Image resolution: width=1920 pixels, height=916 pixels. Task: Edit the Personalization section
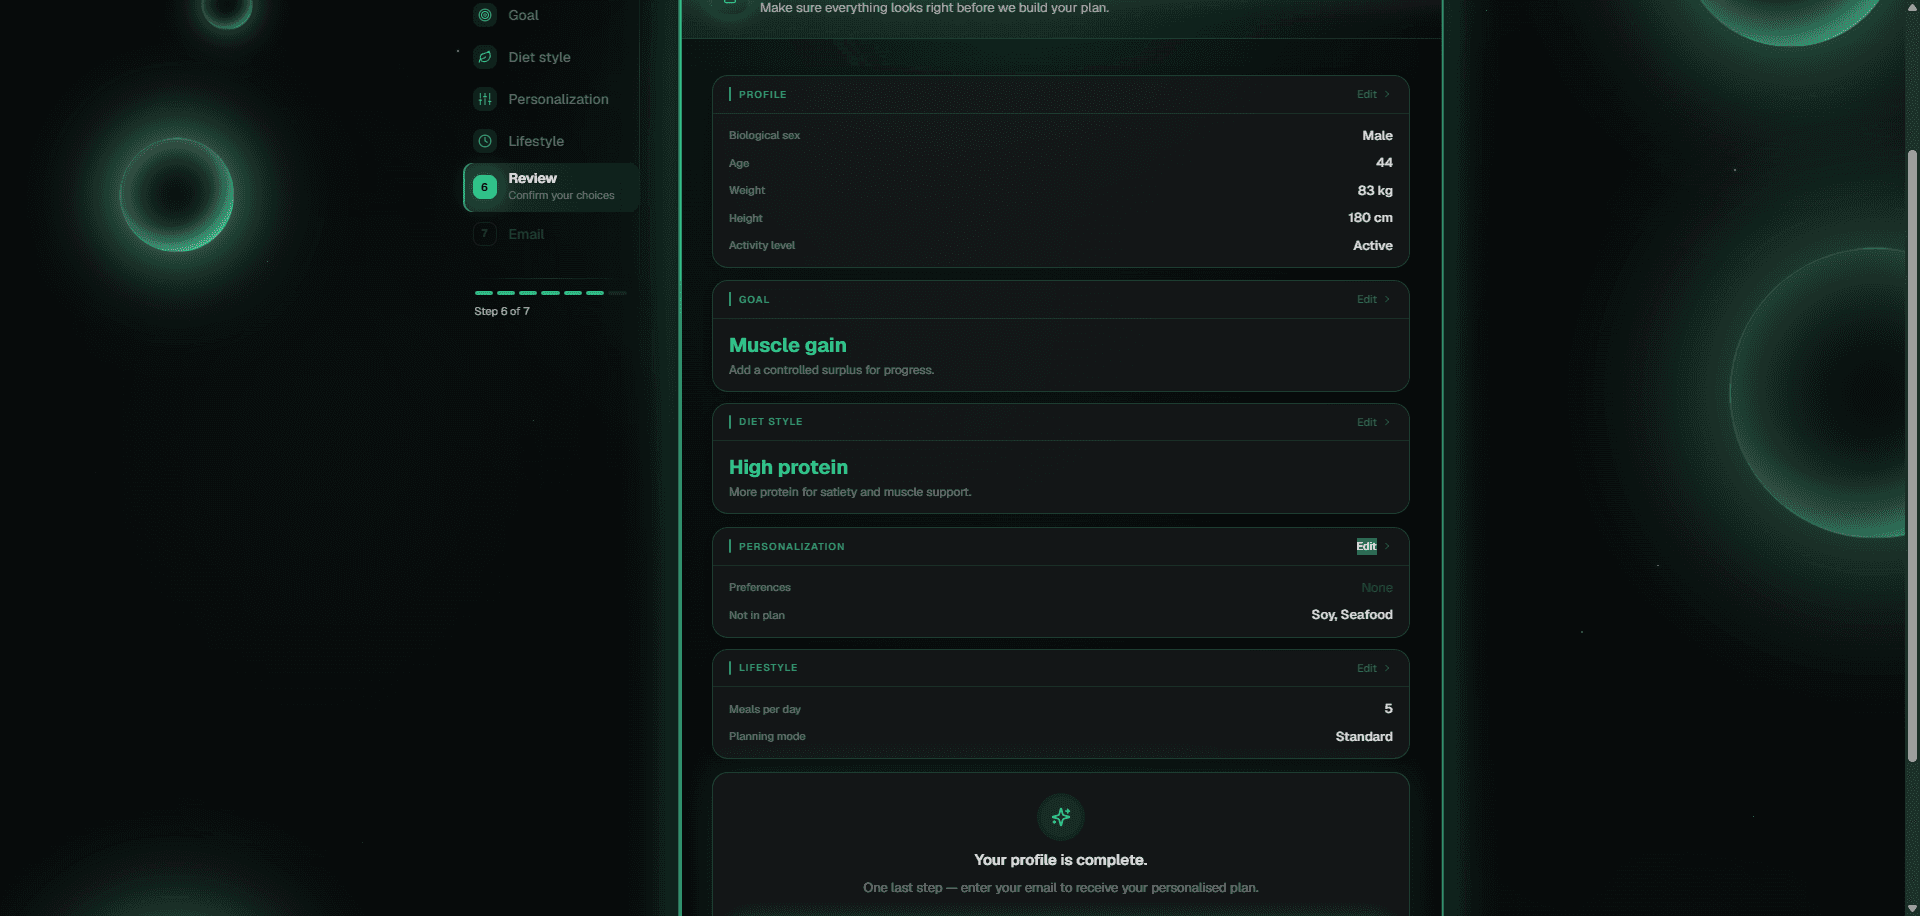click(1373, 546)
